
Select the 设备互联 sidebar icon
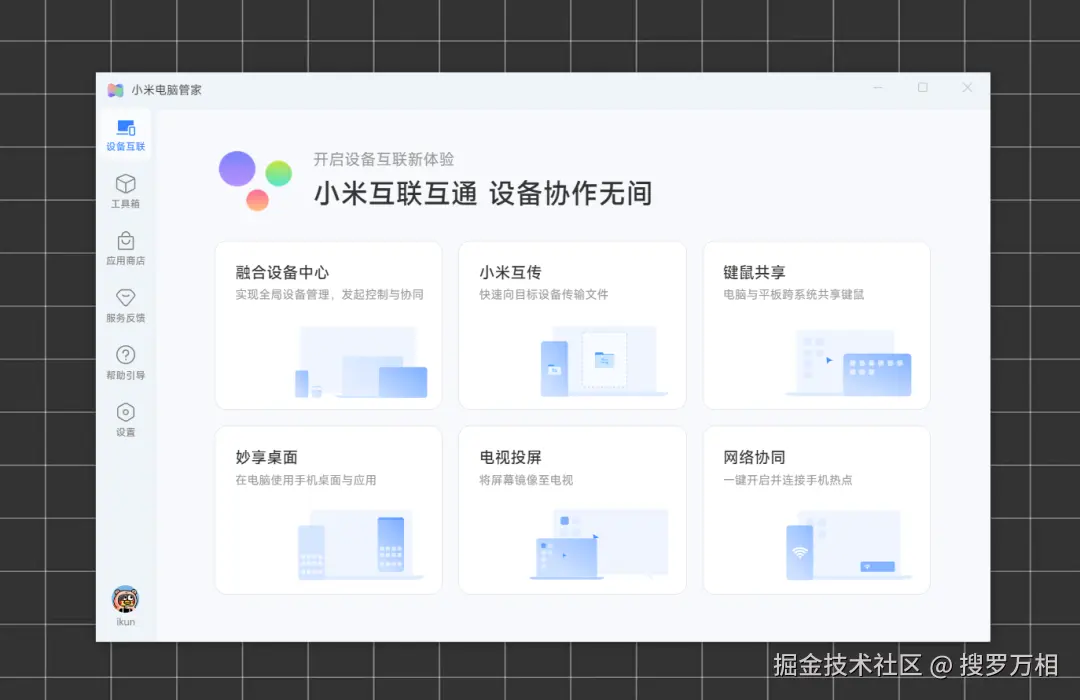(125, 133)
